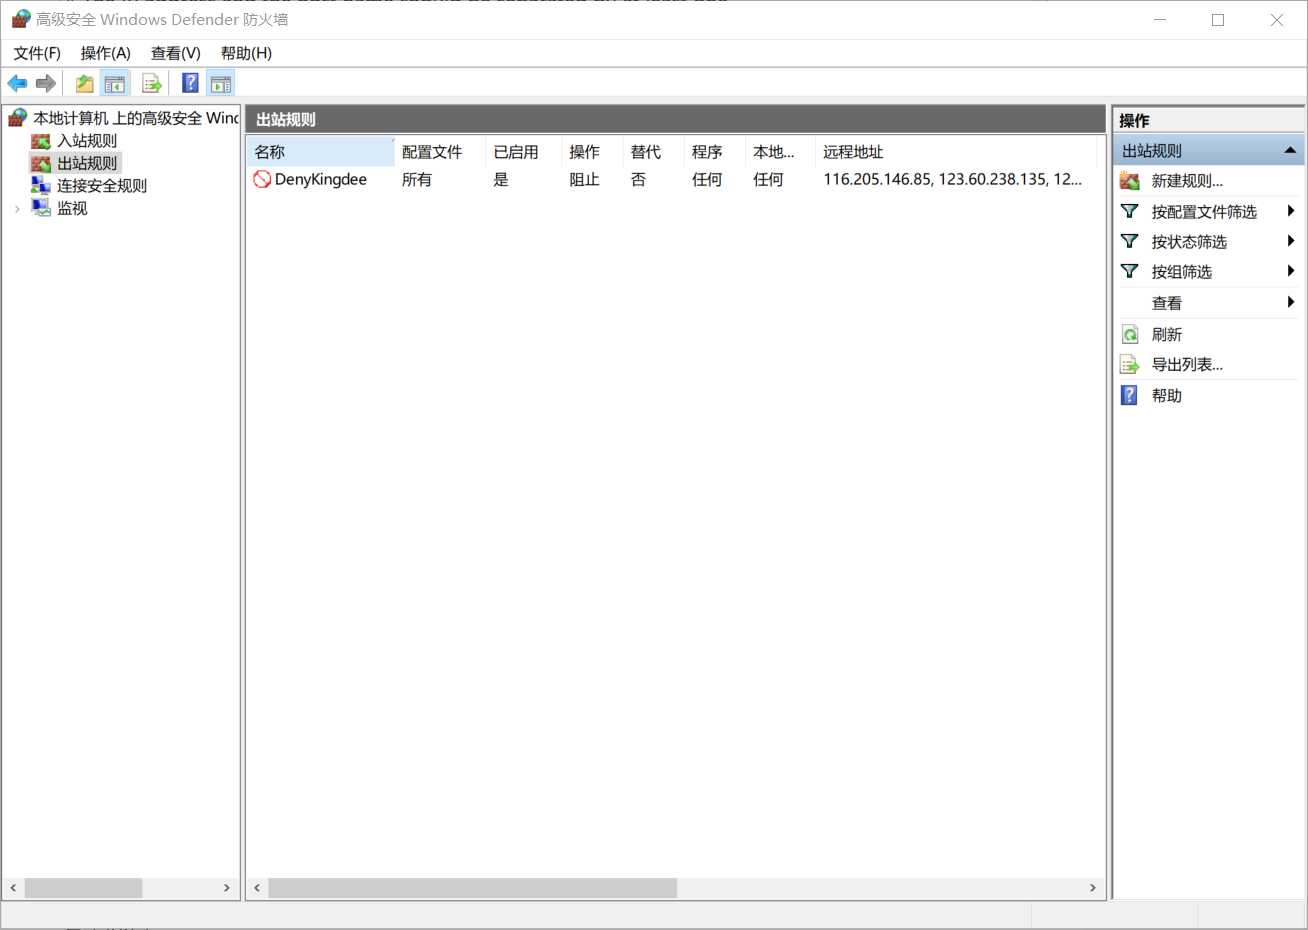This screenshot has width=1308, height=930.
Task: Click the funnel icon for profile filter
Action: coord(1129,211)
